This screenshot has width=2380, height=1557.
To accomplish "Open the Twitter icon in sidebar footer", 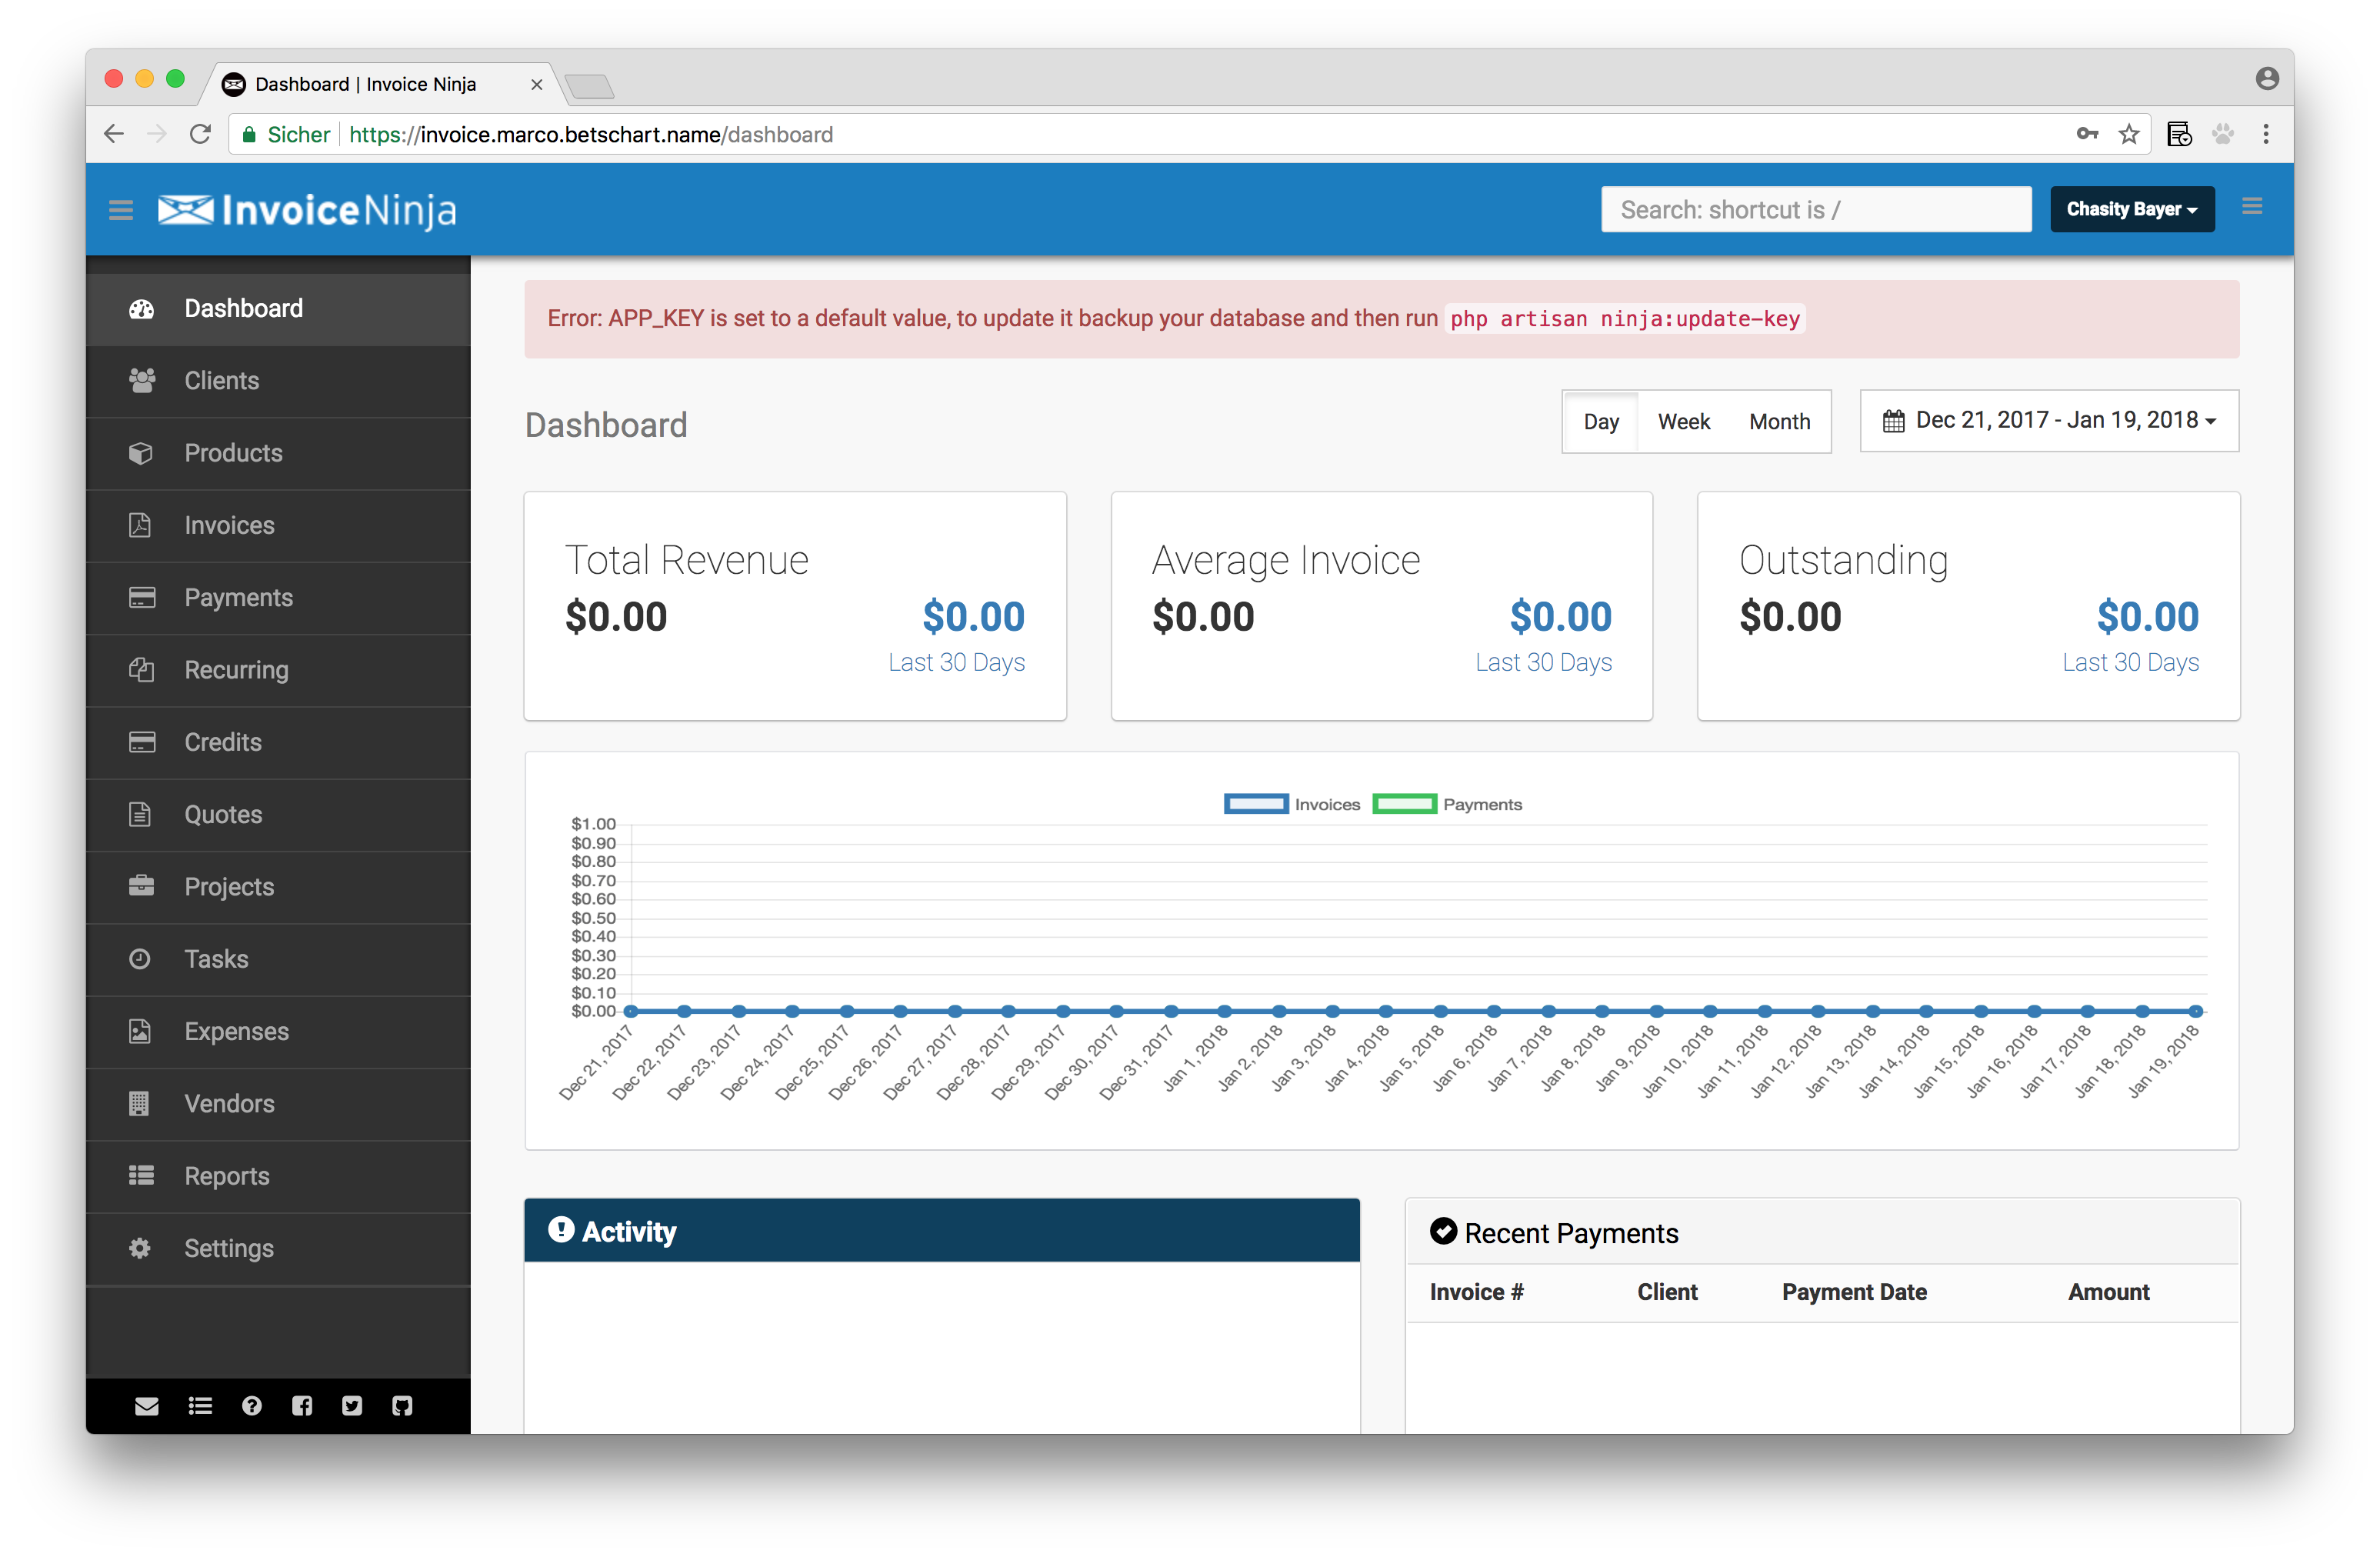I will tap(352, 1406).
